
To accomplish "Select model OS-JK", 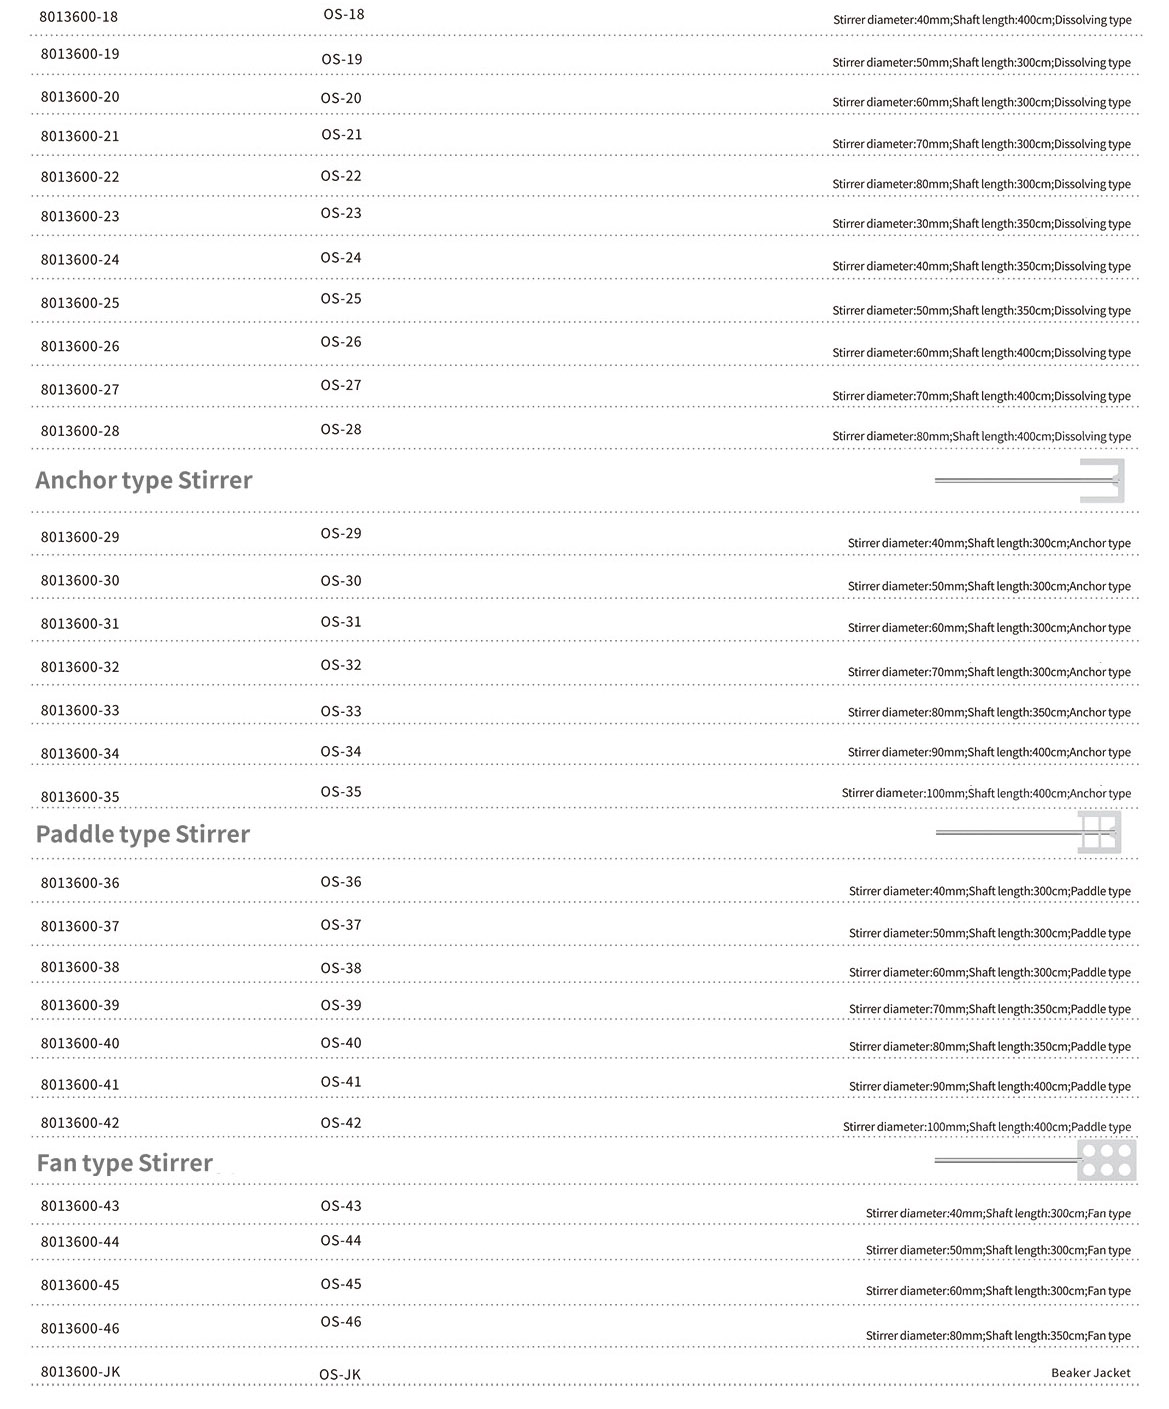I will (x=340, y=1375).
